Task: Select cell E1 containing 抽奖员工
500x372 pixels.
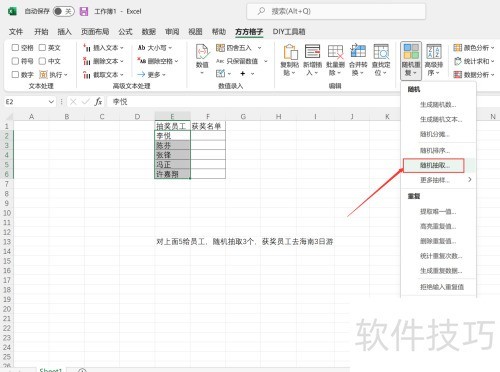Action: pos(172,126)
